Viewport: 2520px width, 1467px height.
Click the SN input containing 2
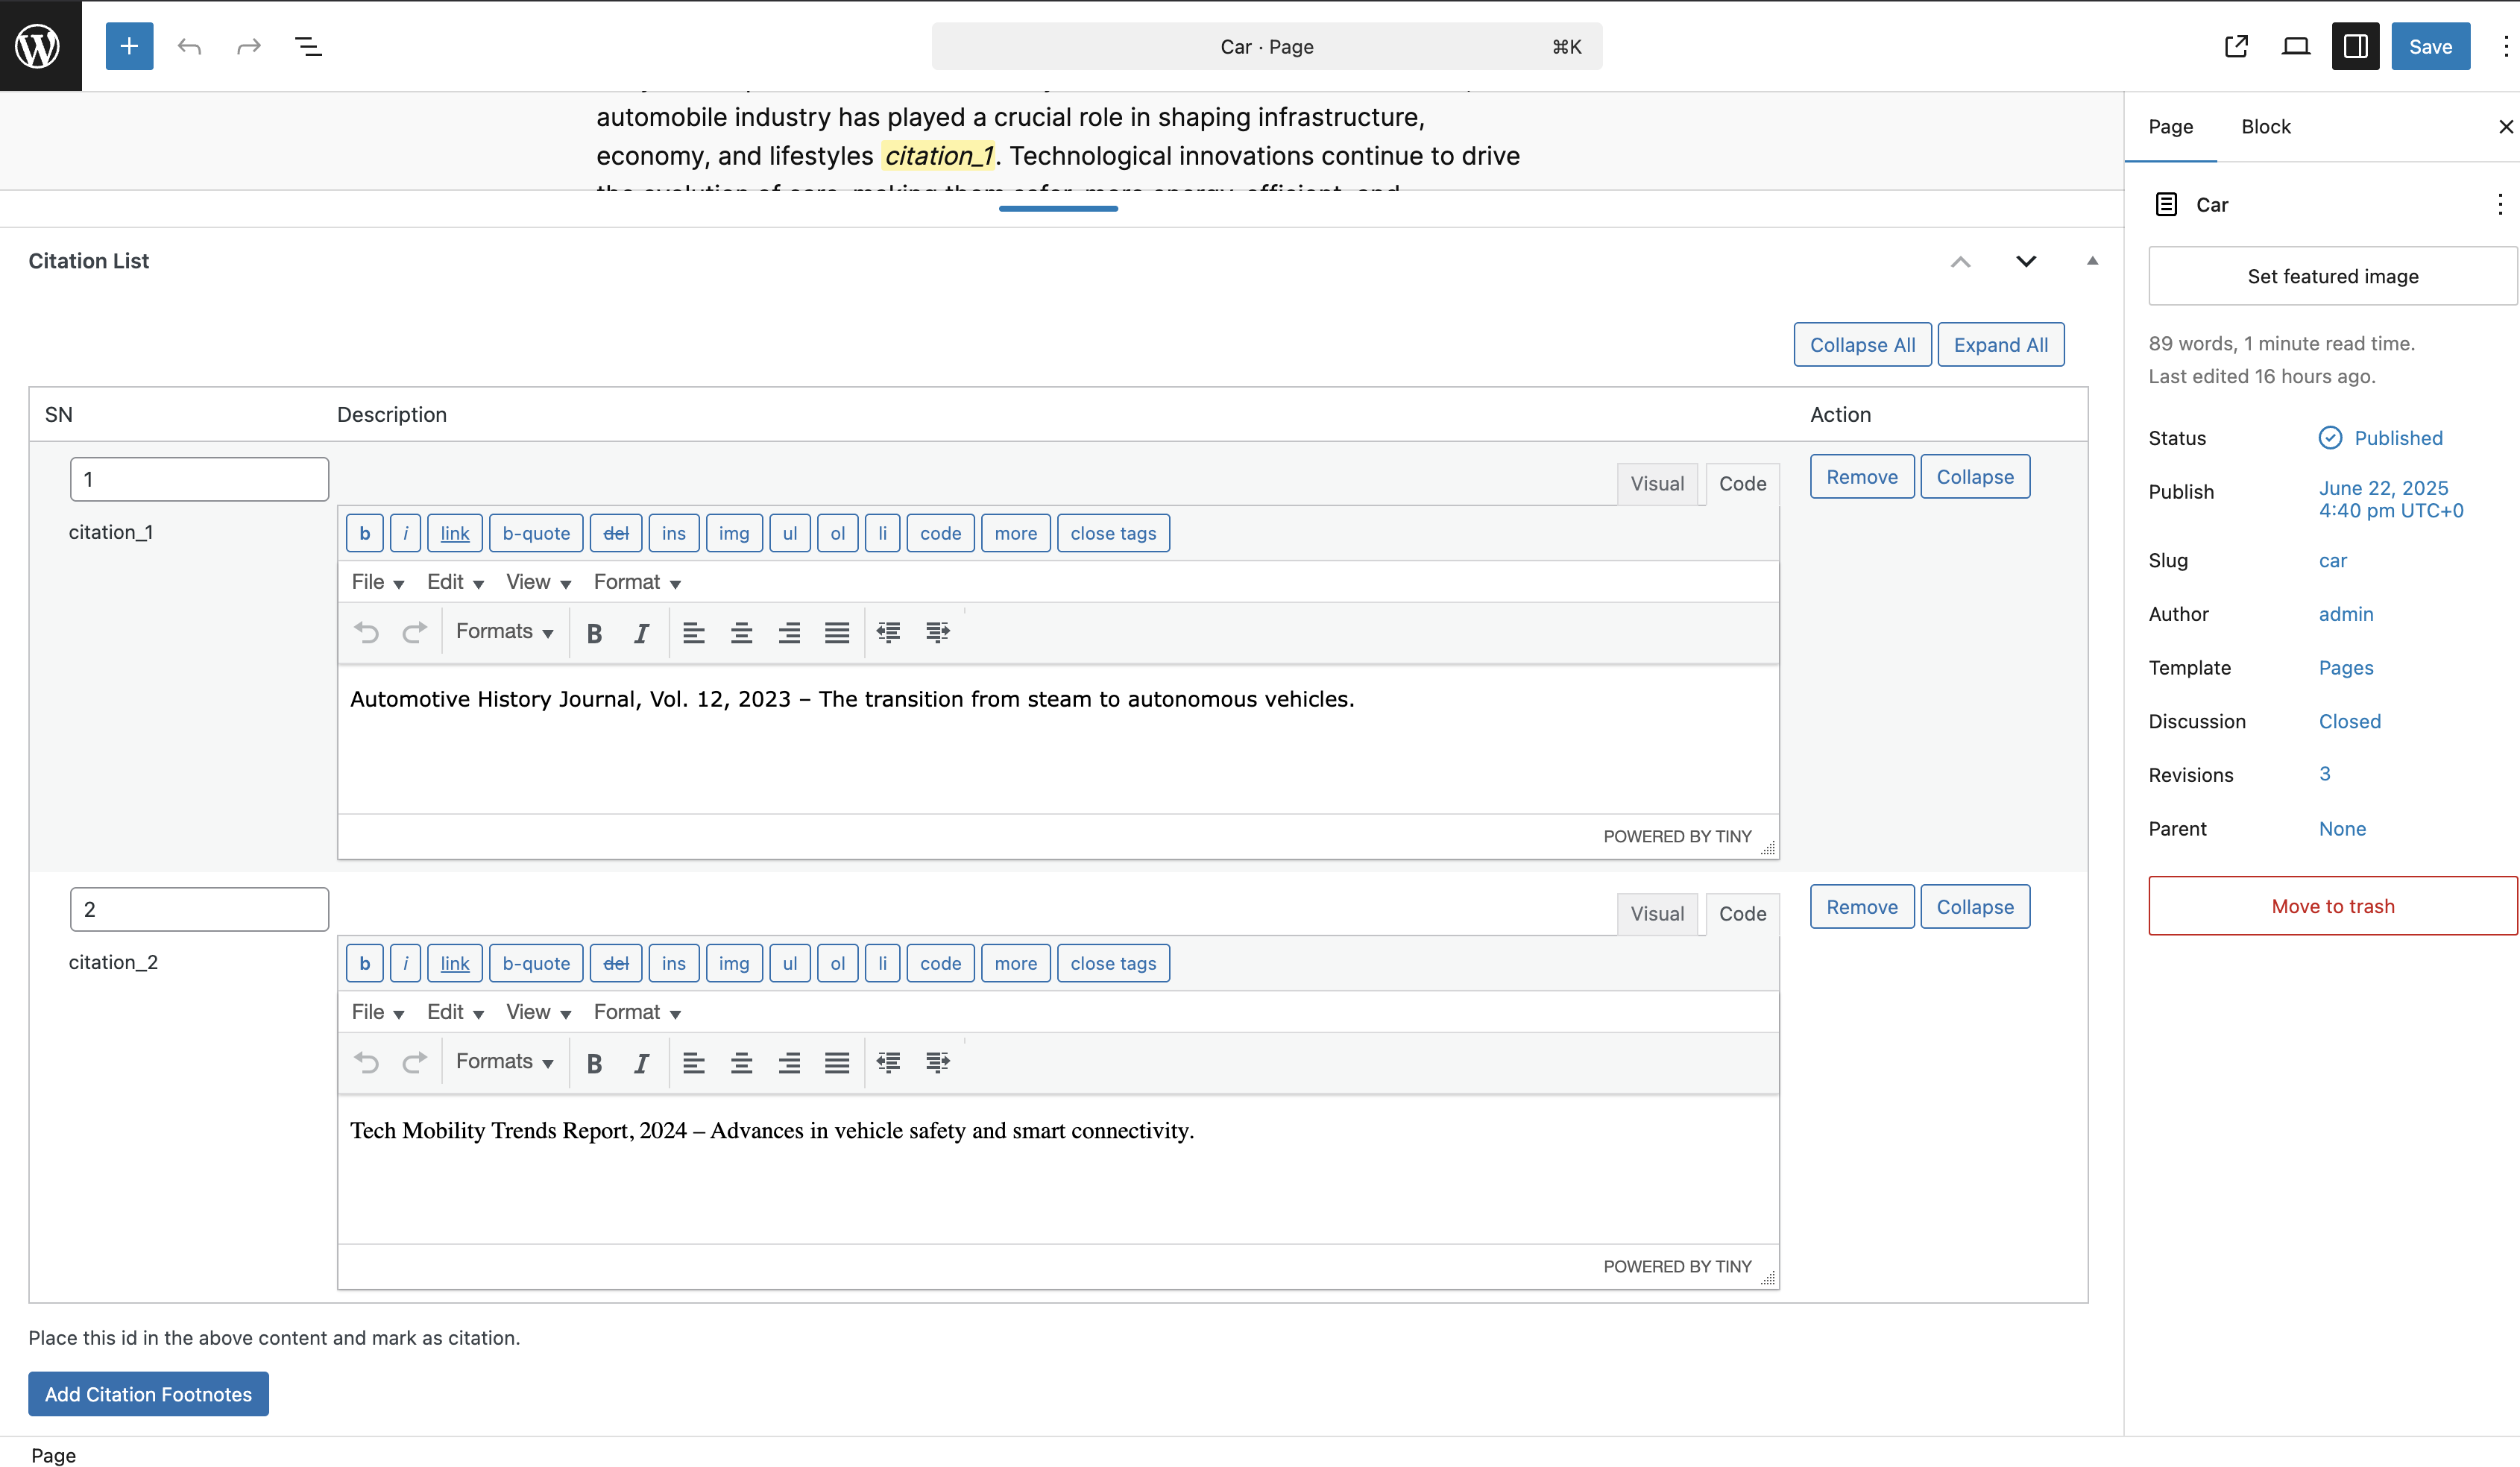199,909
